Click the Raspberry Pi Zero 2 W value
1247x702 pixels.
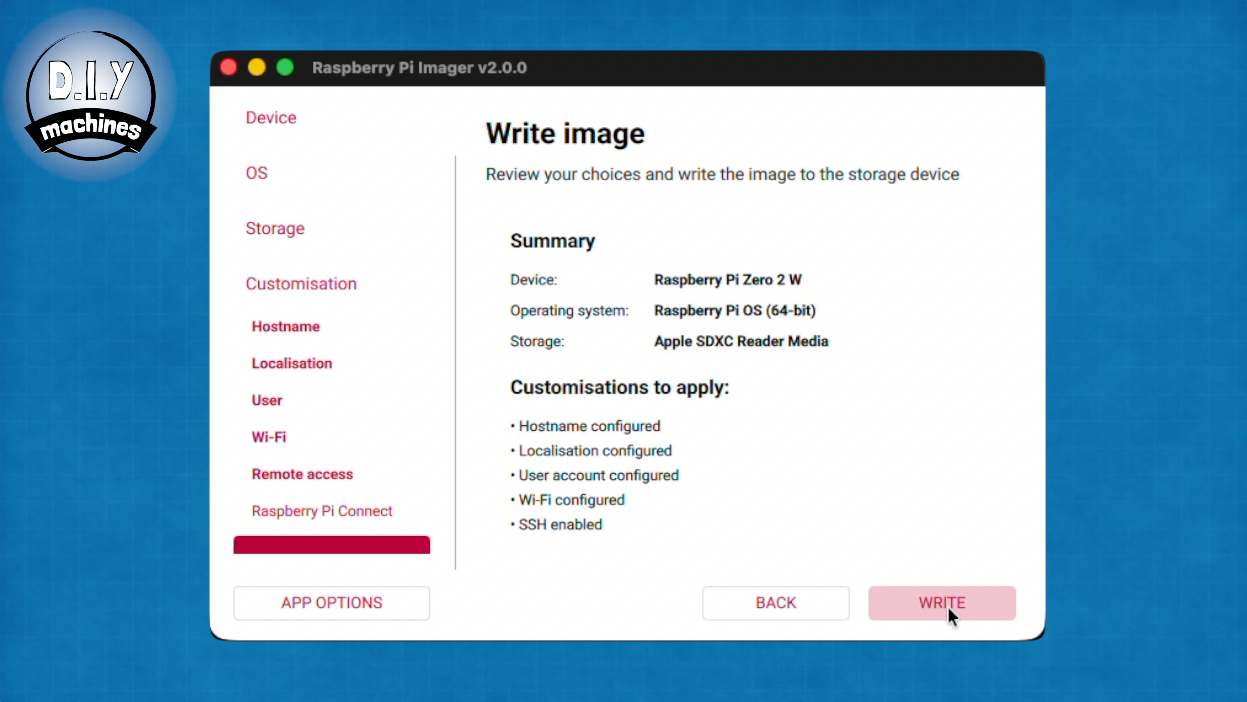[728, 280]
